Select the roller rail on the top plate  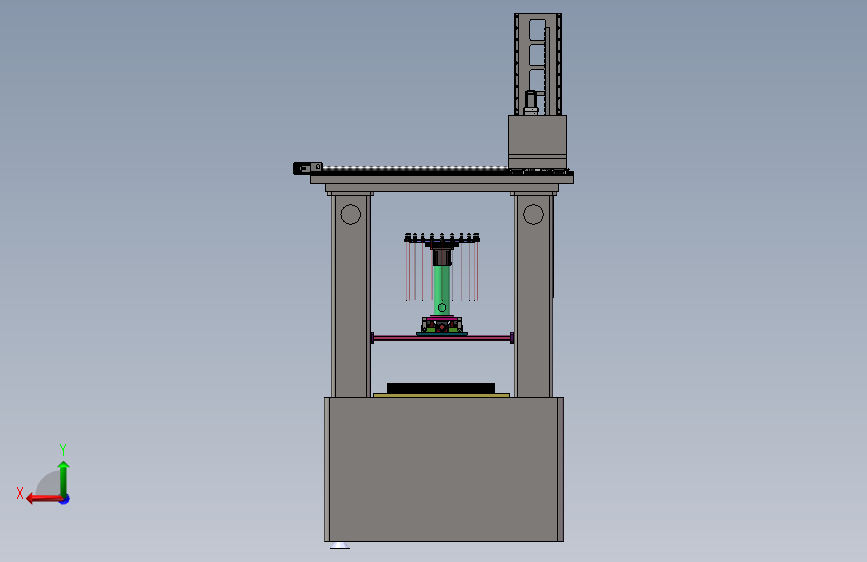click(x=415, y=169)
